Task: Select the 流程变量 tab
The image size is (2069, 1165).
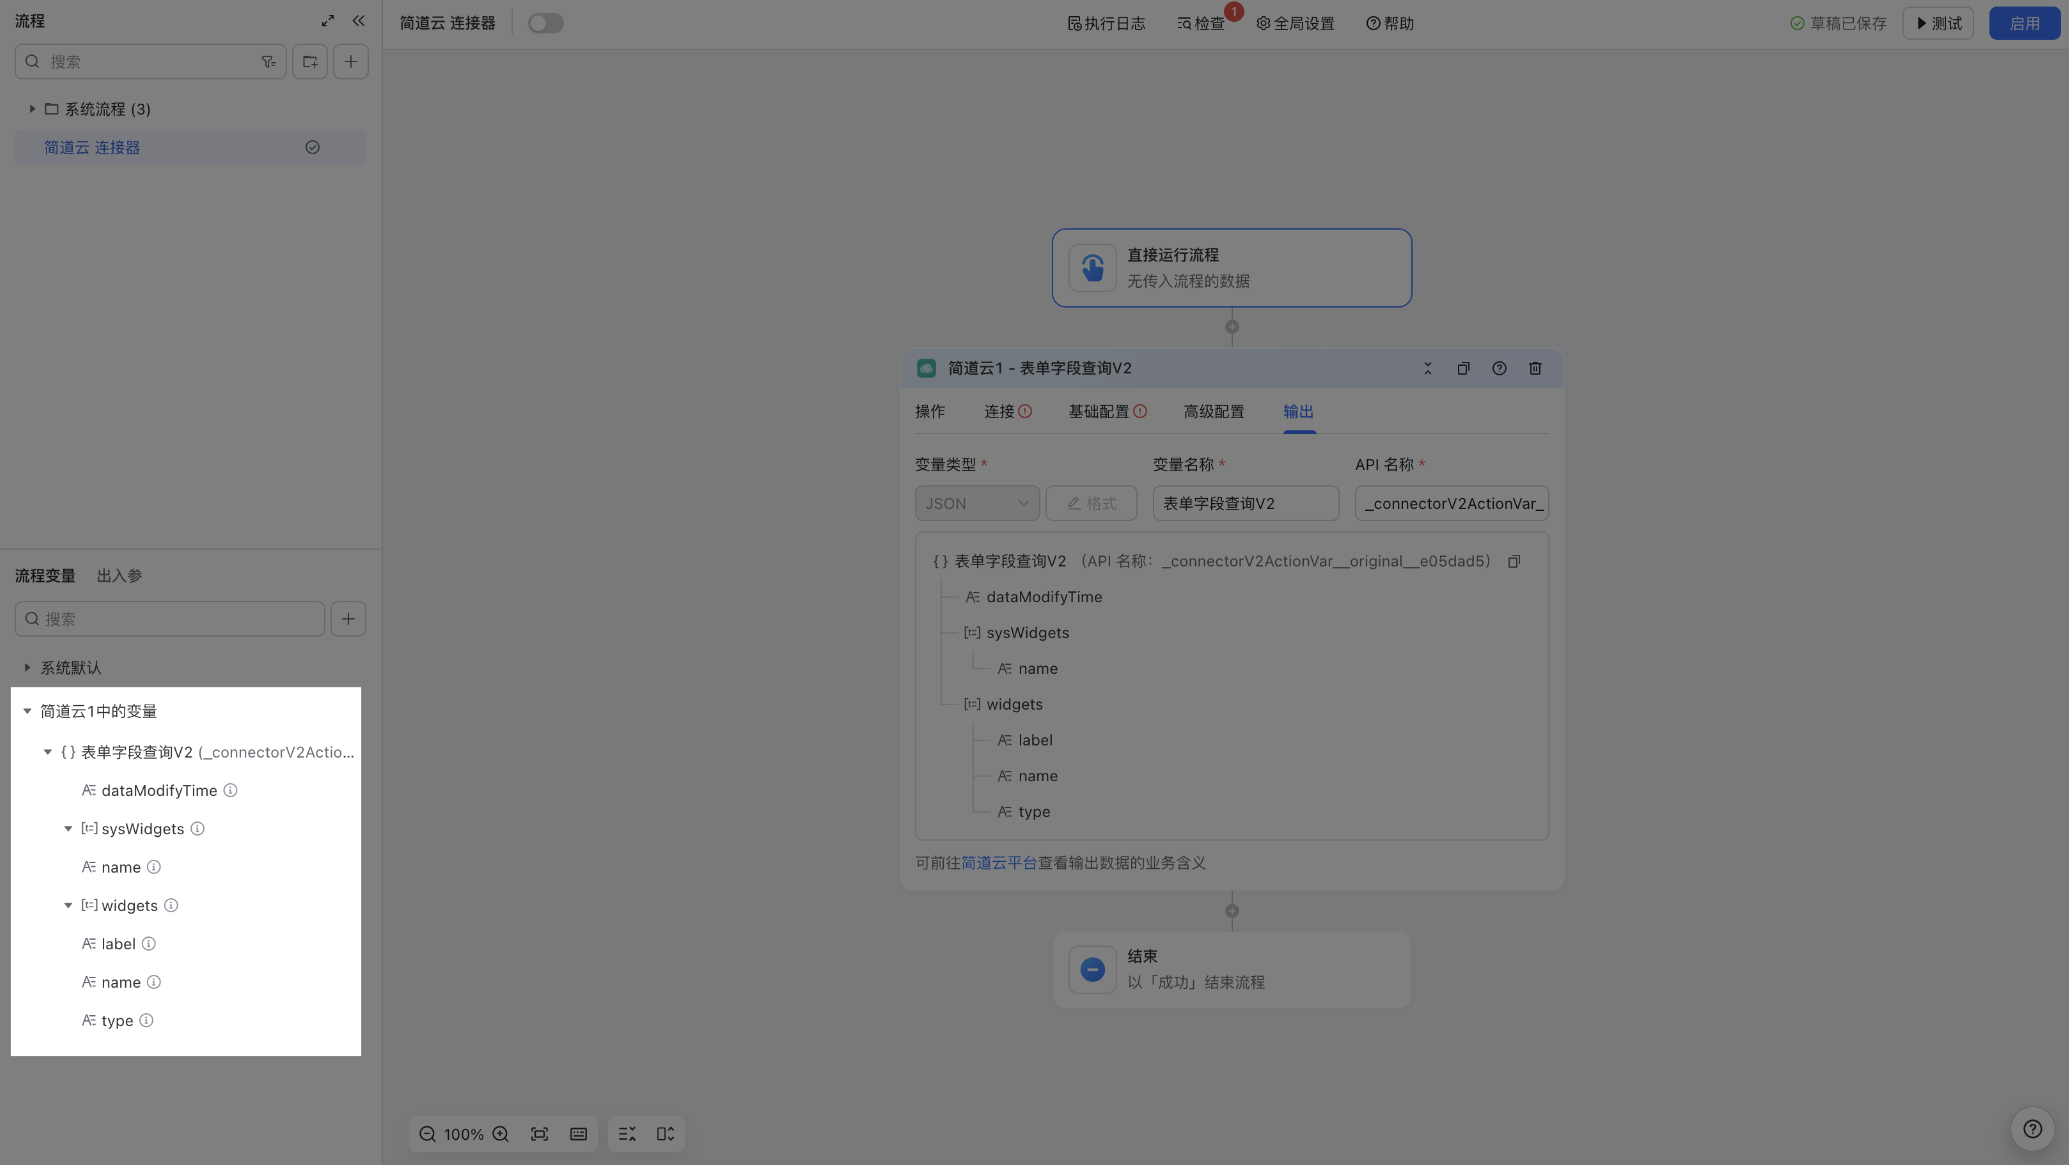Action: 45,576
